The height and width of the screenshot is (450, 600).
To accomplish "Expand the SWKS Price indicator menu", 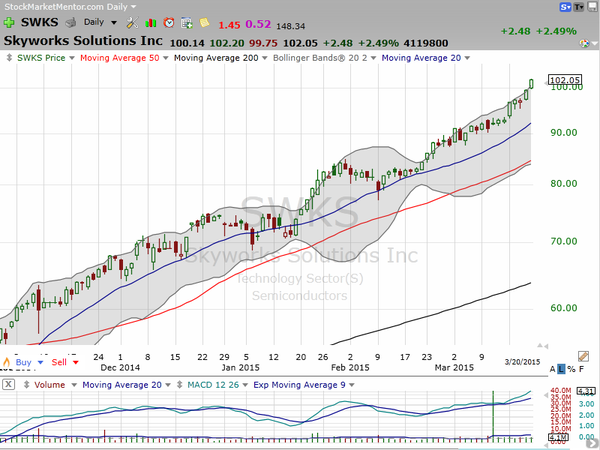I will [x=72, y=58].
